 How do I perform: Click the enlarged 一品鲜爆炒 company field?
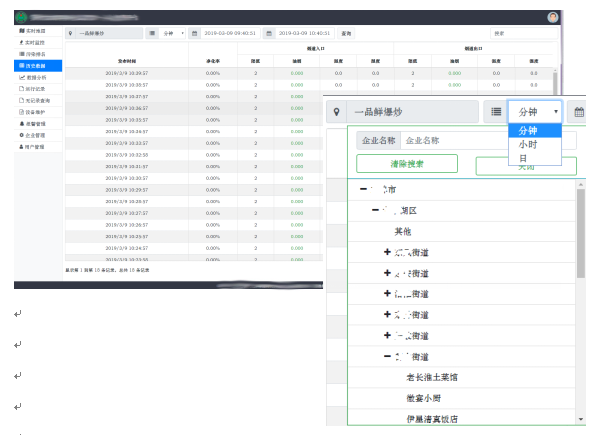click(x=413, y=112)
